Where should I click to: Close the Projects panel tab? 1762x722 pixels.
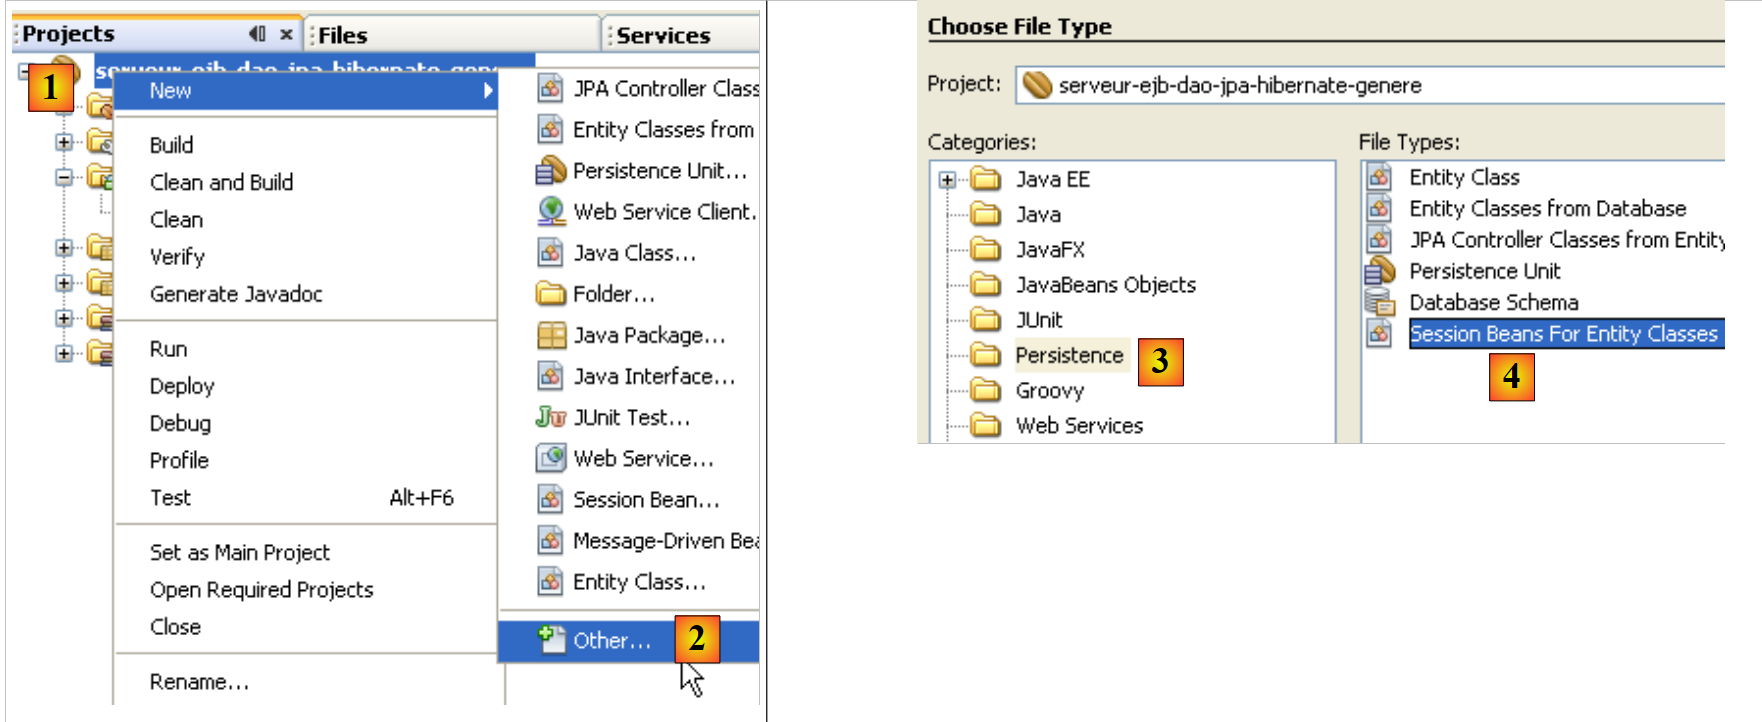point(286,34)
